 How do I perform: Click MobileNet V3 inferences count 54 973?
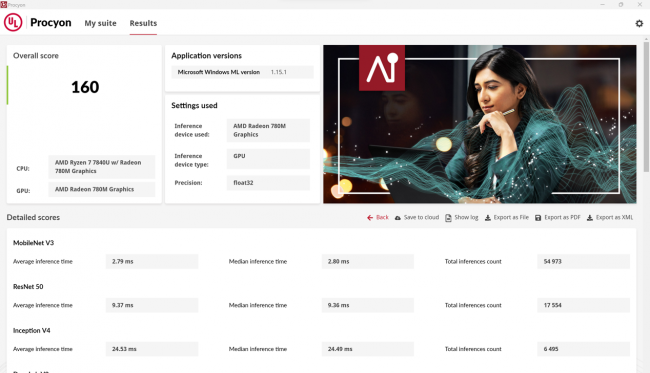pyautogui.click(x=583, y=262)
